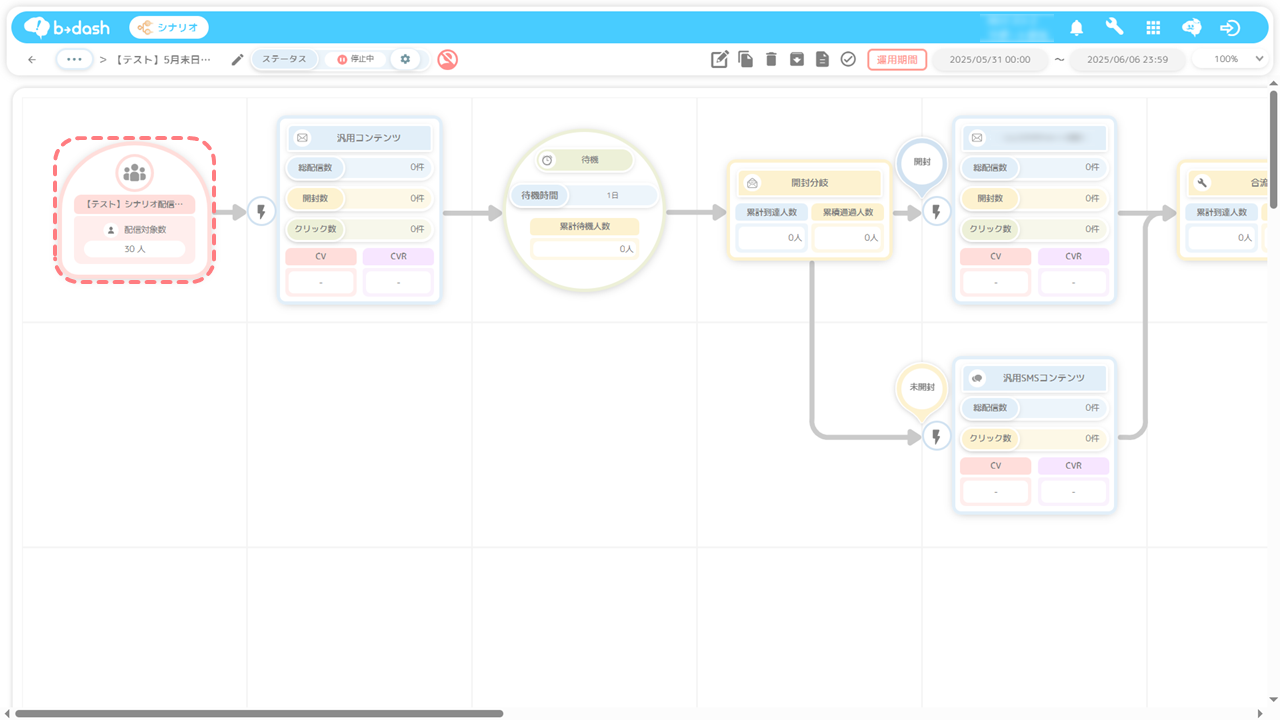Click 累計待機人数 label
This screenshot has width=1280, height=720.
tap(585, 227)
